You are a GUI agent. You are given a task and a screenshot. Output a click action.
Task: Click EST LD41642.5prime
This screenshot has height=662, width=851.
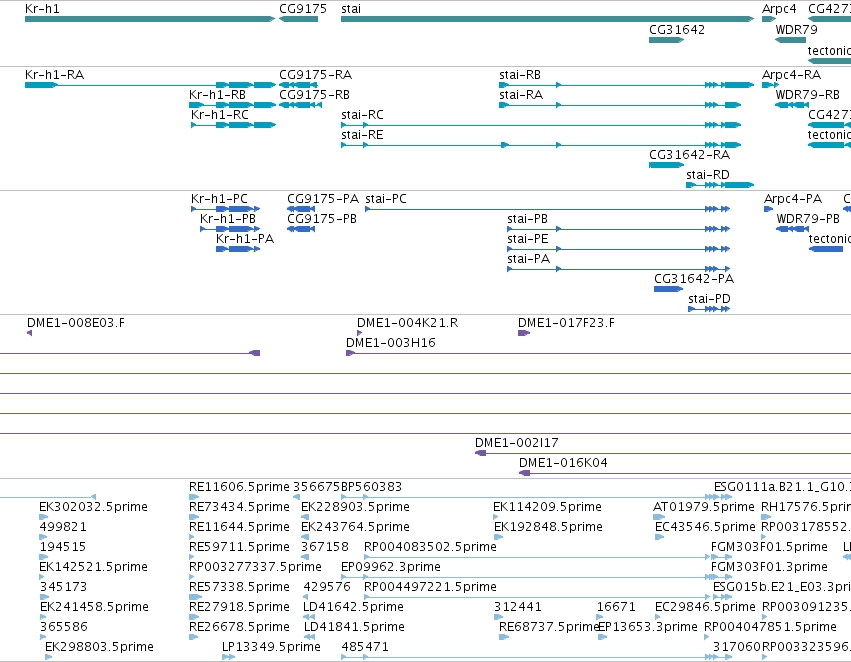point(309,617)
